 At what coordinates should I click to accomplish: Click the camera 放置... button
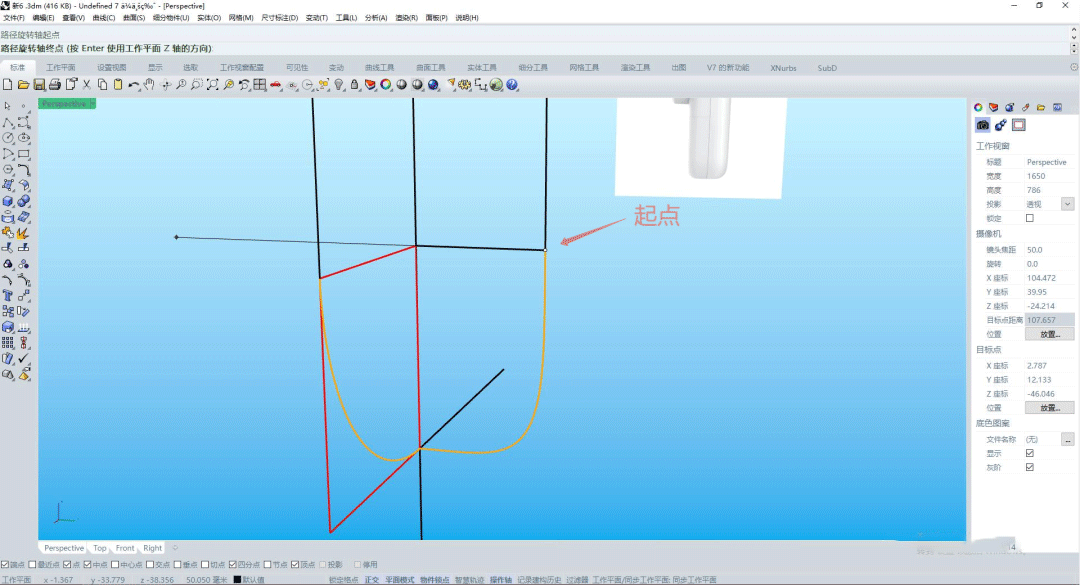1049,334
